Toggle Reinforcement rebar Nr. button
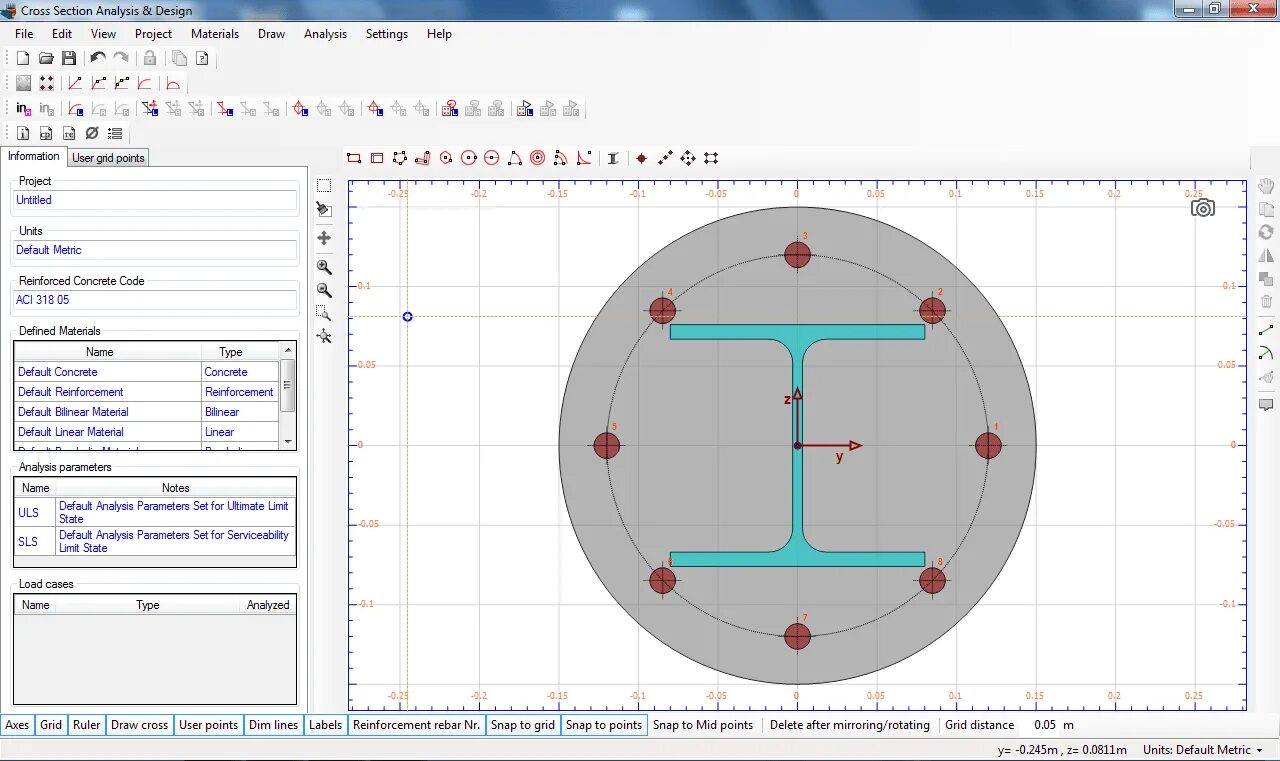The height and width of the screenshot is (761, 1280). click(416, 725)
